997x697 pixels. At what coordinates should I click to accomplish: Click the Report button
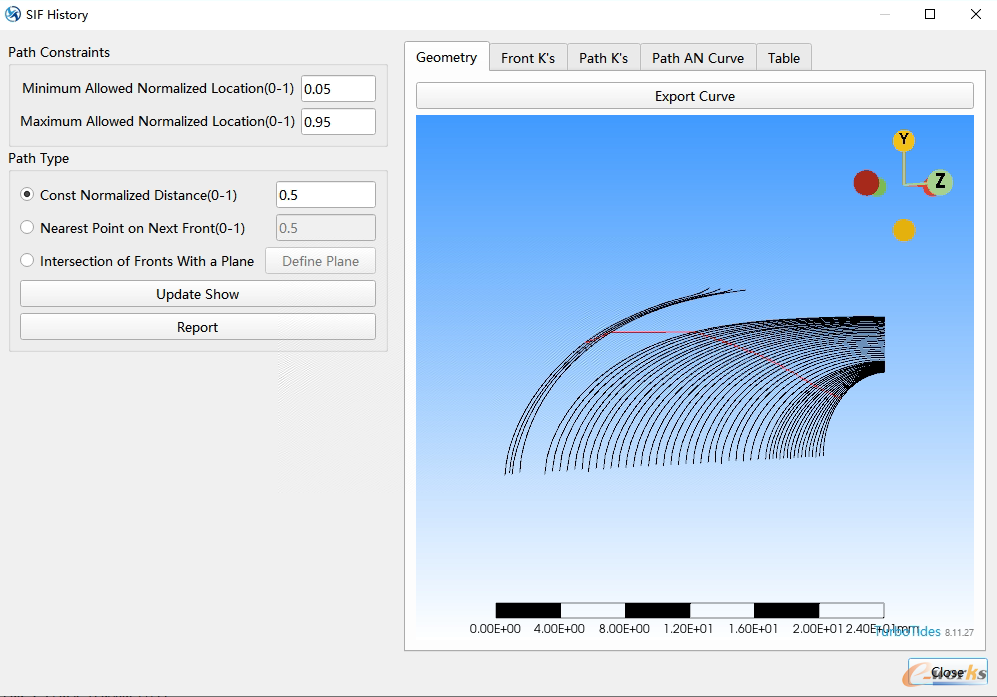pyautogui.click(x=198, y=327)
